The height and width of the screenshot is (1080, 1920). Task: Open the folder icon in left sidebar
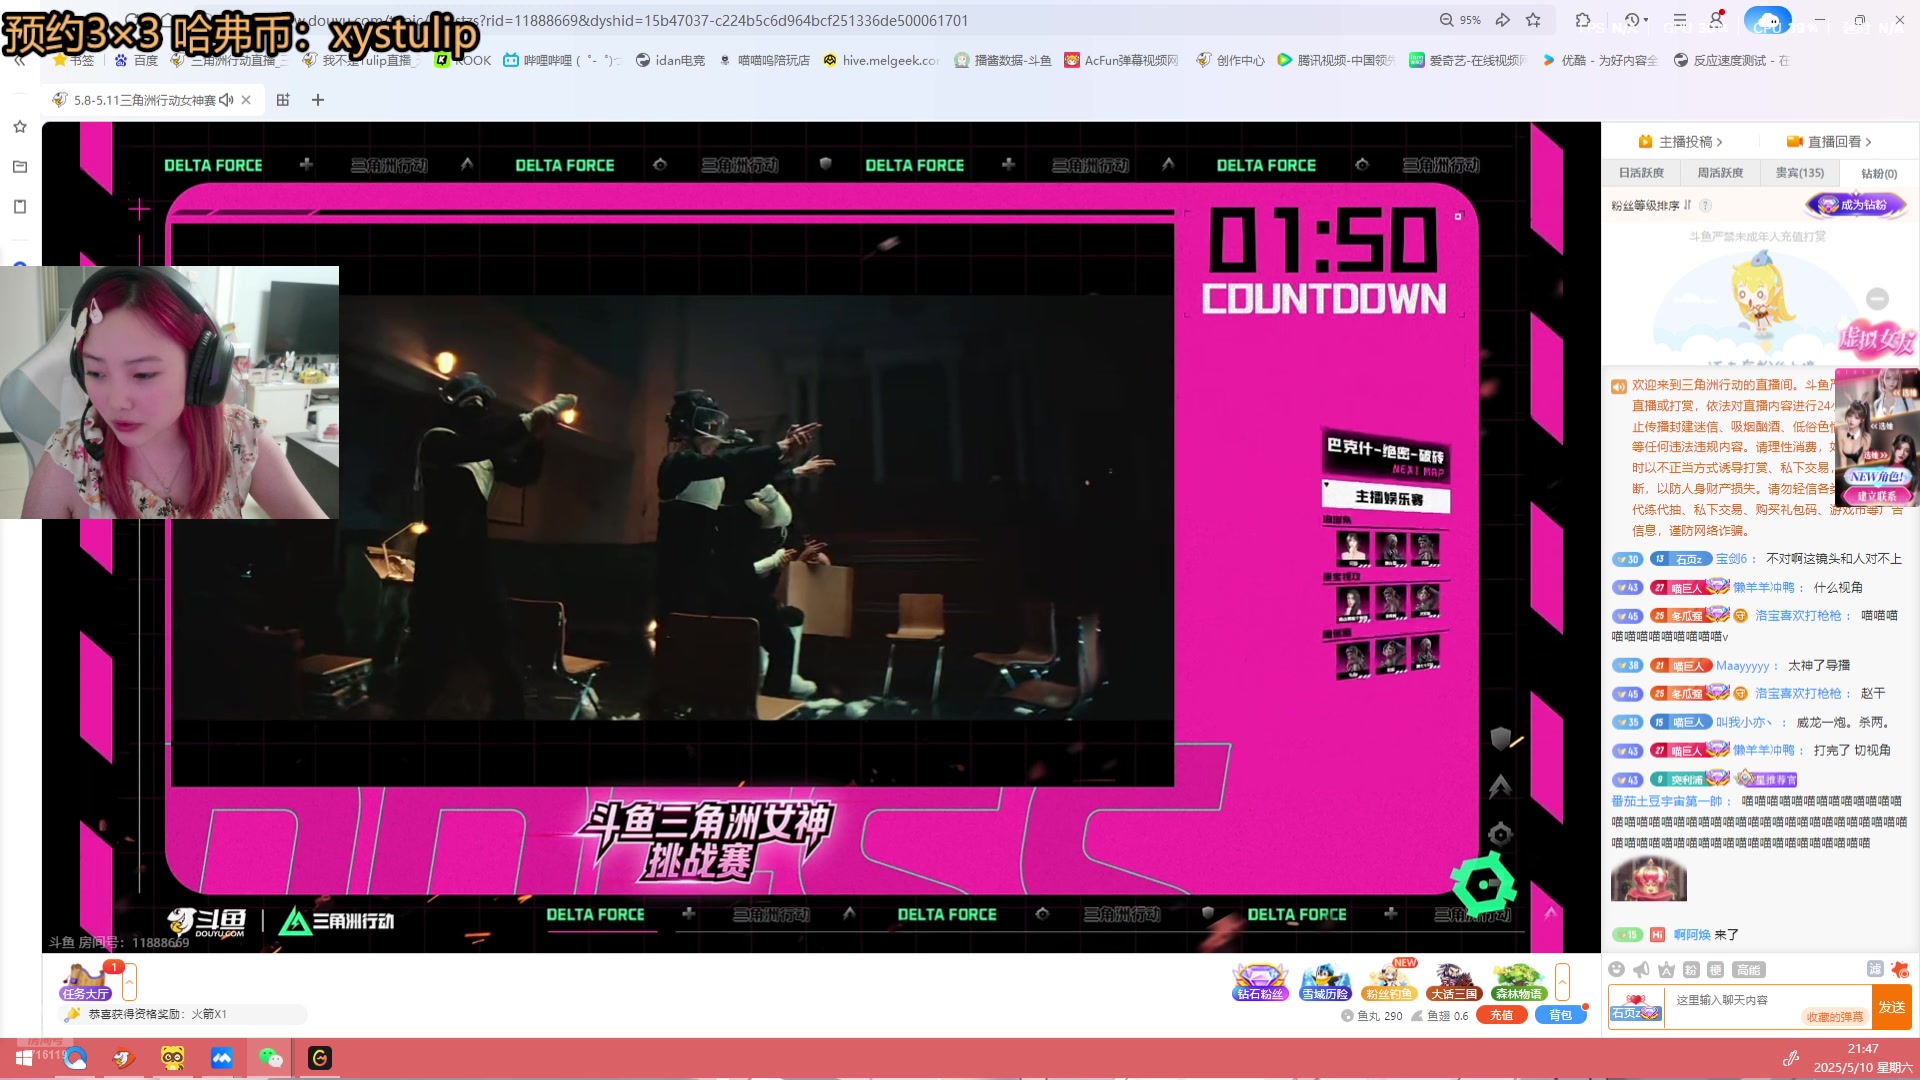coord(19,167)
